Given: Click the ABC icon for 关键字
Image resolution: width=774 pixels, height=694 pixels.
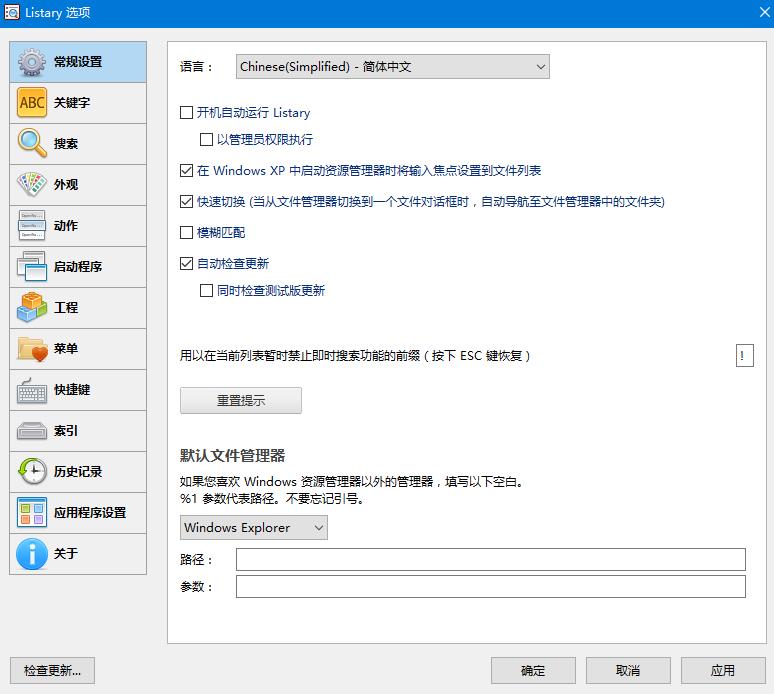Looking at the screenshot, I should [32, 103].
